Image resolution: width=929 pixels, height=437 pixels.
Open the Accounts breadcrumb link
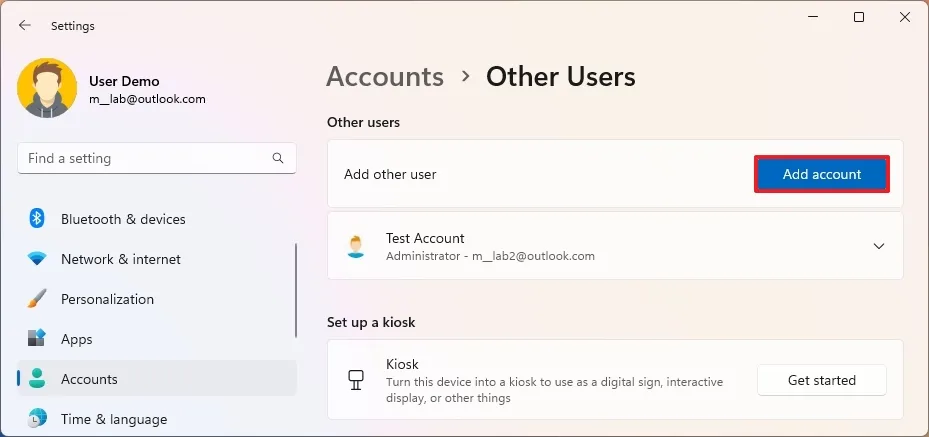385,77
